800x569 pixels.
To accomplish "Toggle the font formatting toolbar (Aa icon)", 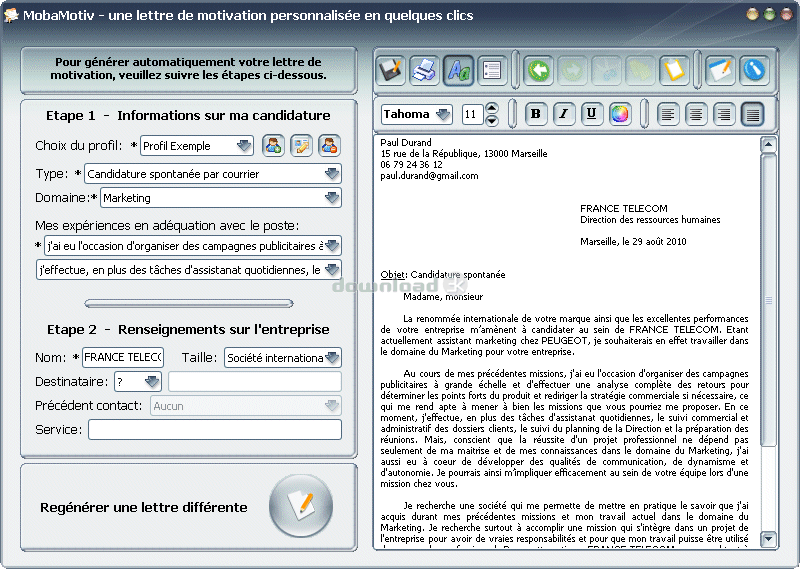I will [458, 70].
